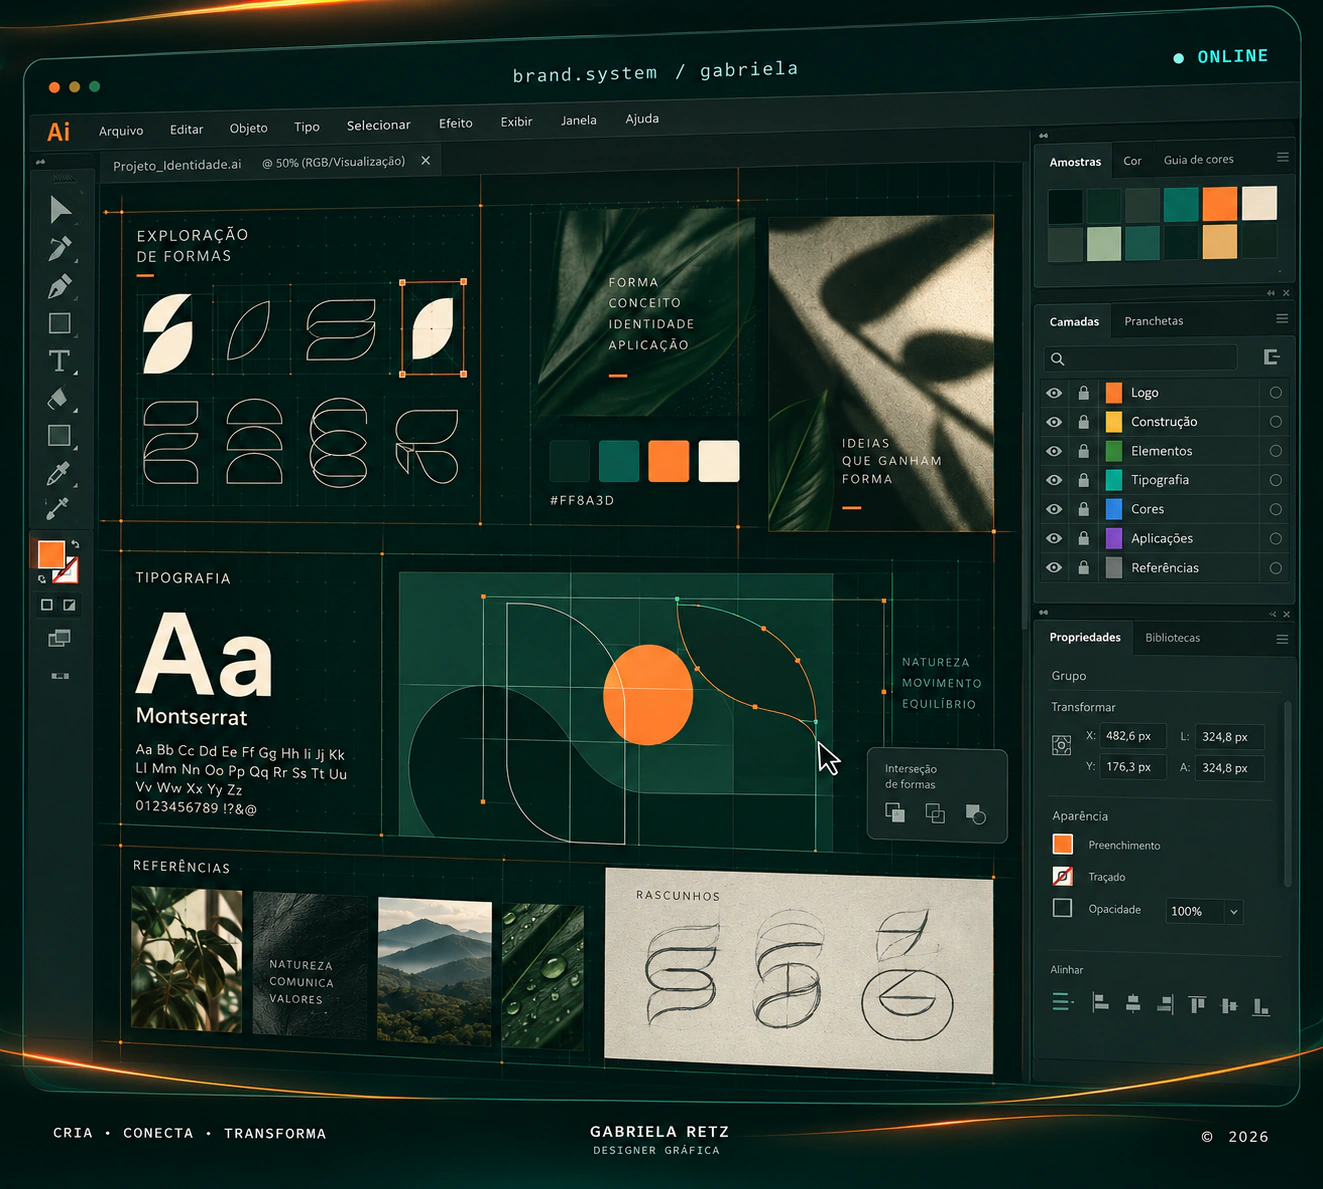
Task: Switch to the Pranchetas tab
Action: click(1154, 321)
